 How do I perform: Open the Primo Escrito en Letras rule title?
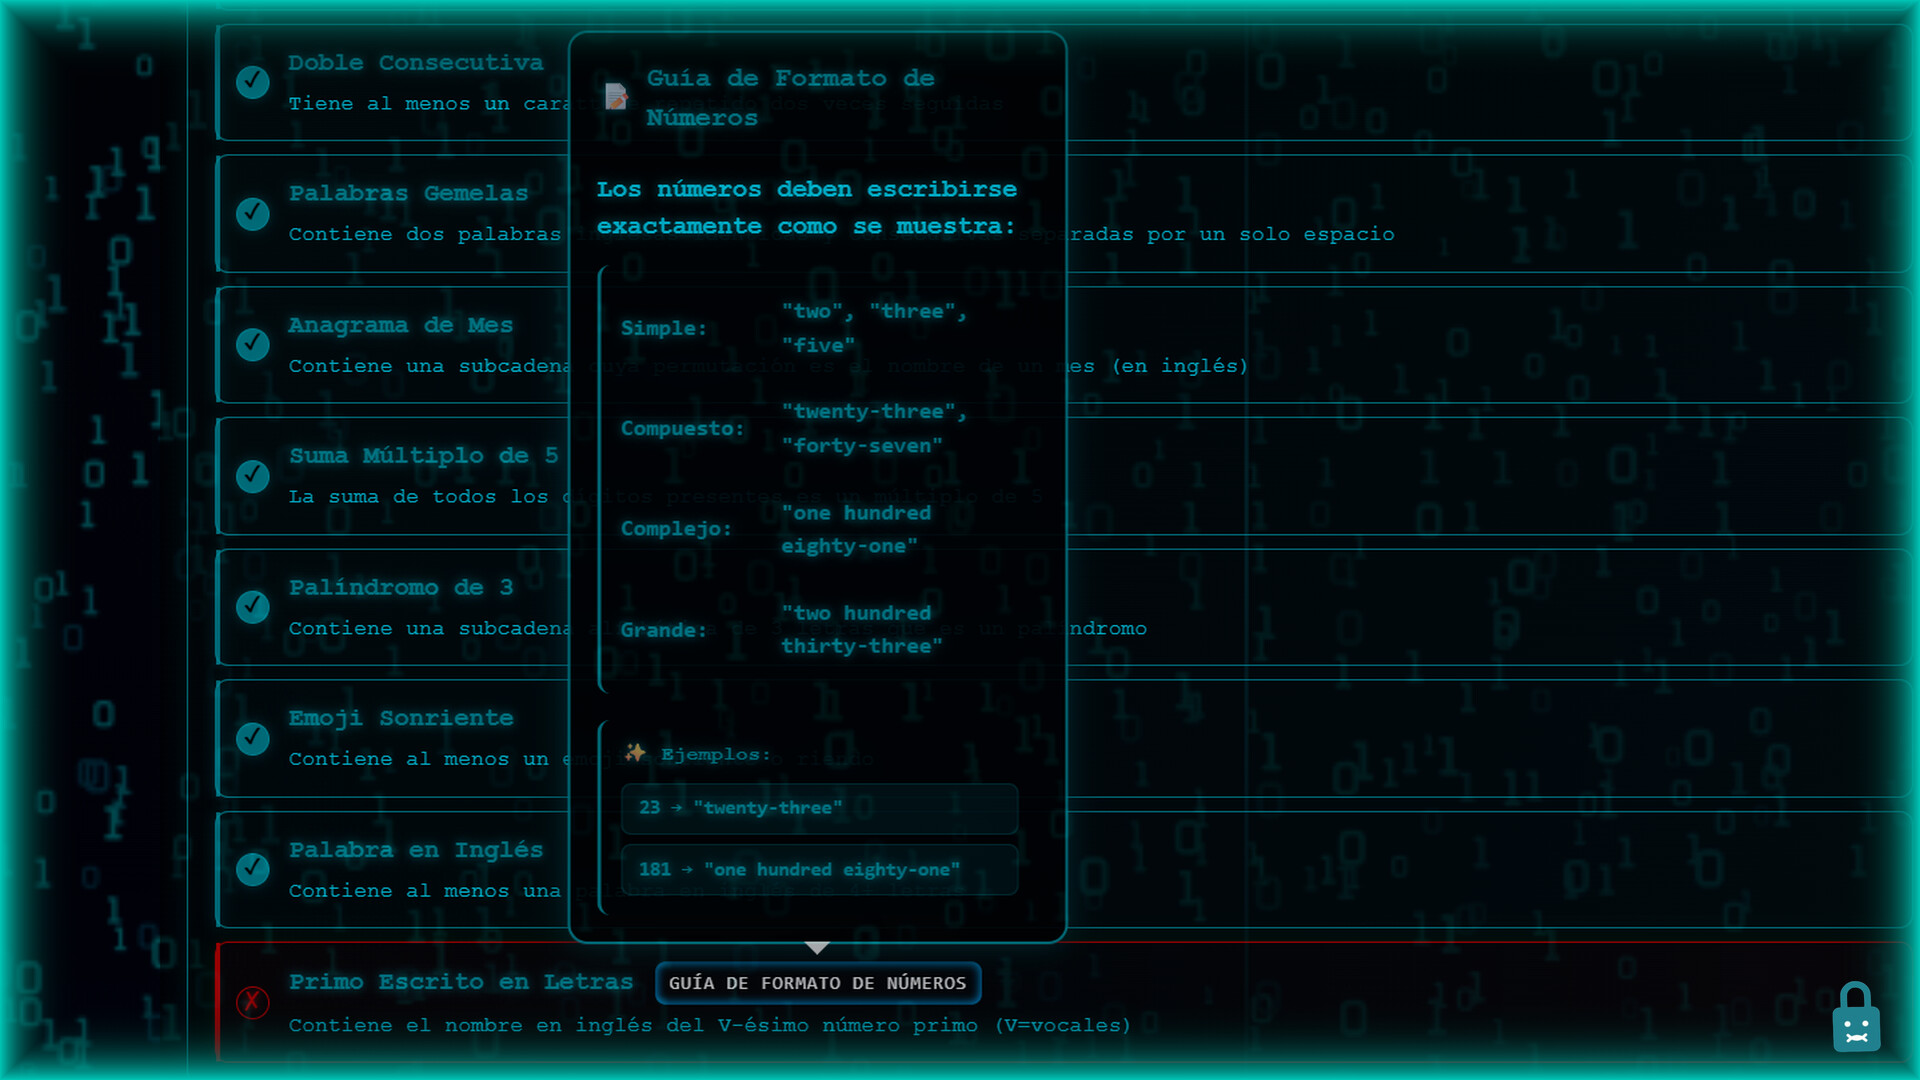click(460, 982)
